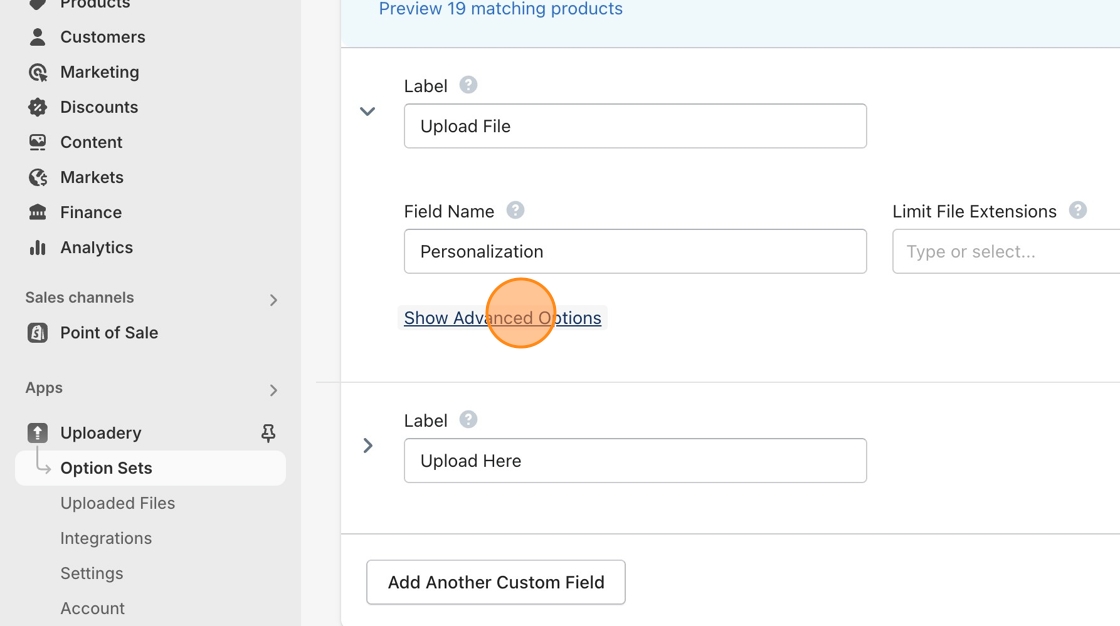Click the Customers person icon
This screenshot has width=1120, height=626.
coord(38,37)
